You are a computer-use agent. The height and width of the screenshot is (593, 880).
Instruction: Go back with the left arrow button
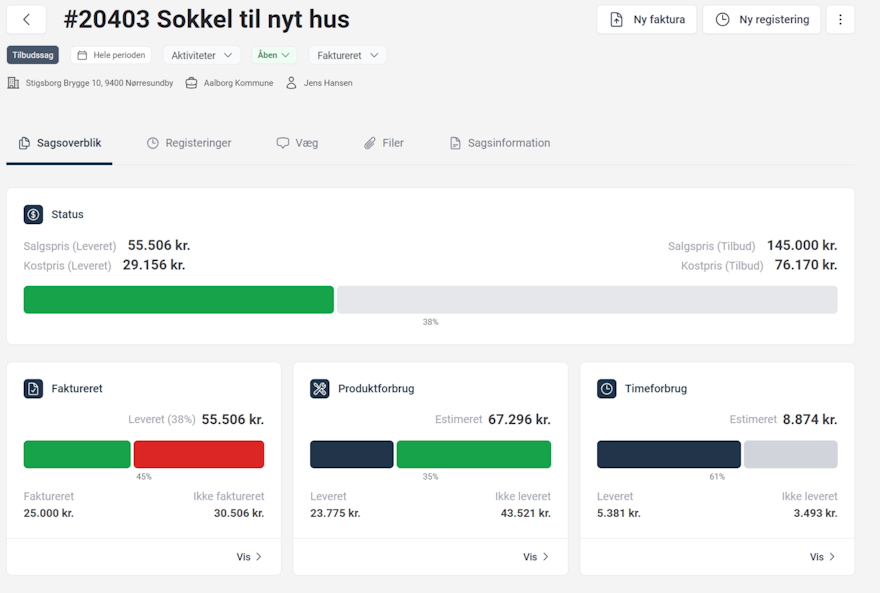26,20
